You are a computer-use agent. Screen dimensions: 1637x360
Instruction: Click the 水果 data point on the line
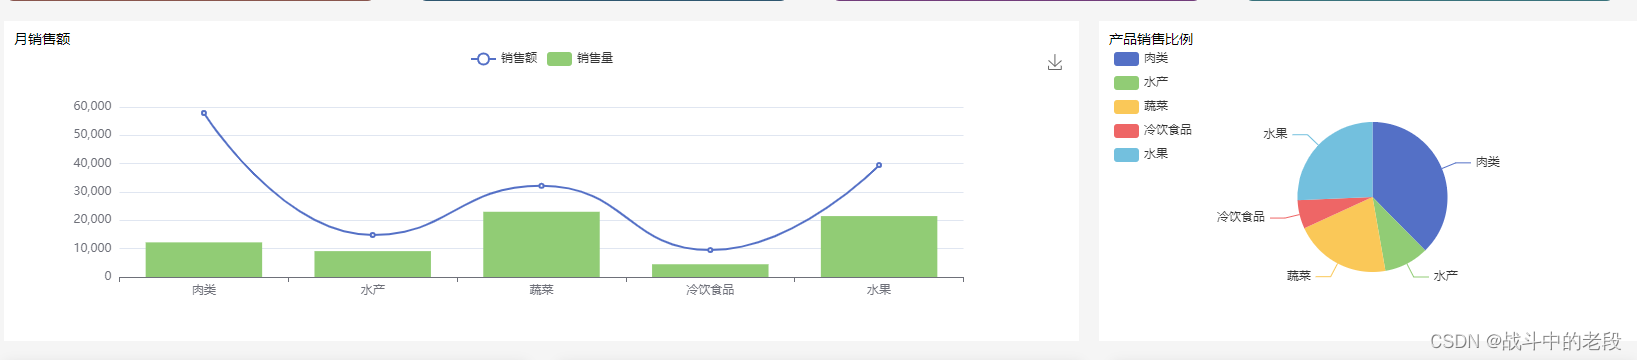(879, 165)
